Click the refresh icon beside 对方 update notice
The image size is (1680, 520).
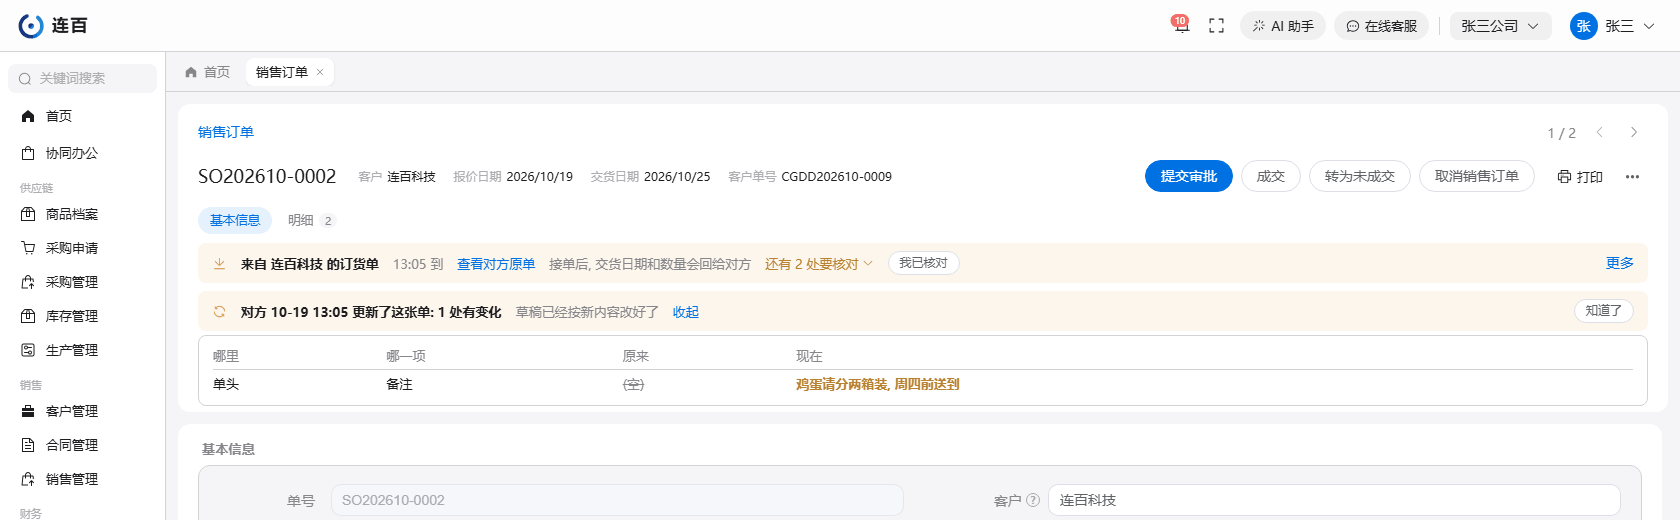pyautogui.click(x=219, y=312)
